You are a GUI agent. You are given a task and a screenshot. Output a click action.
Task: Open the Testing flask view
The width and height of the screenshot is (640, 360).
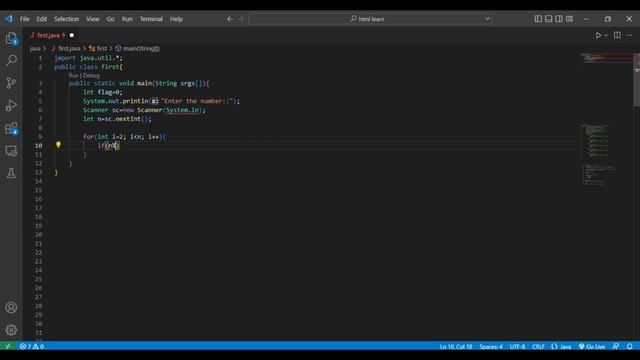tap(11, 173)
